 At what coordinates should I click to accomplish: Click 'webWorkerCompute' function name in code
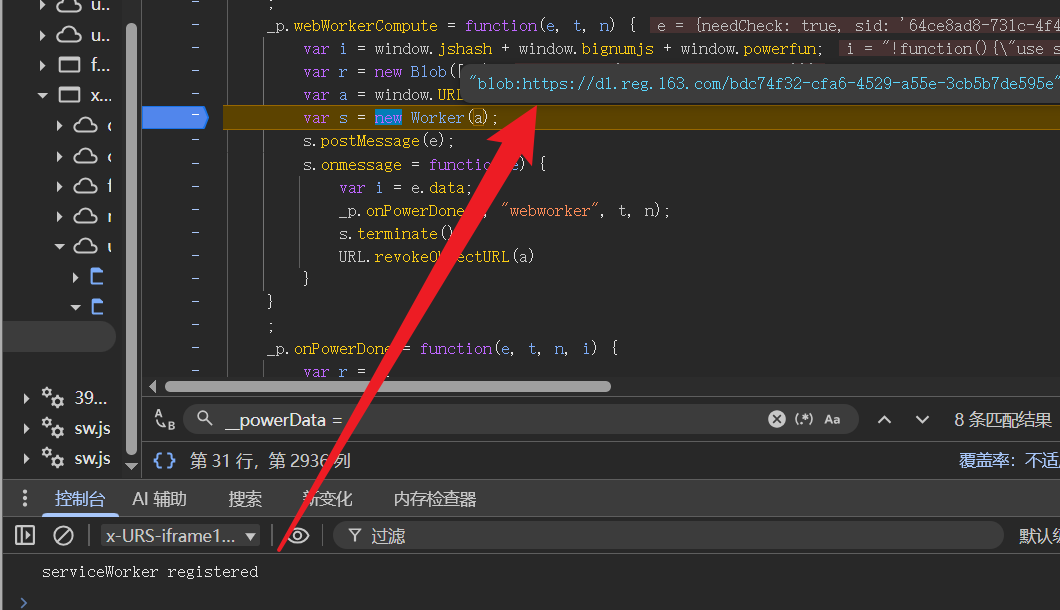coord(365,26)
